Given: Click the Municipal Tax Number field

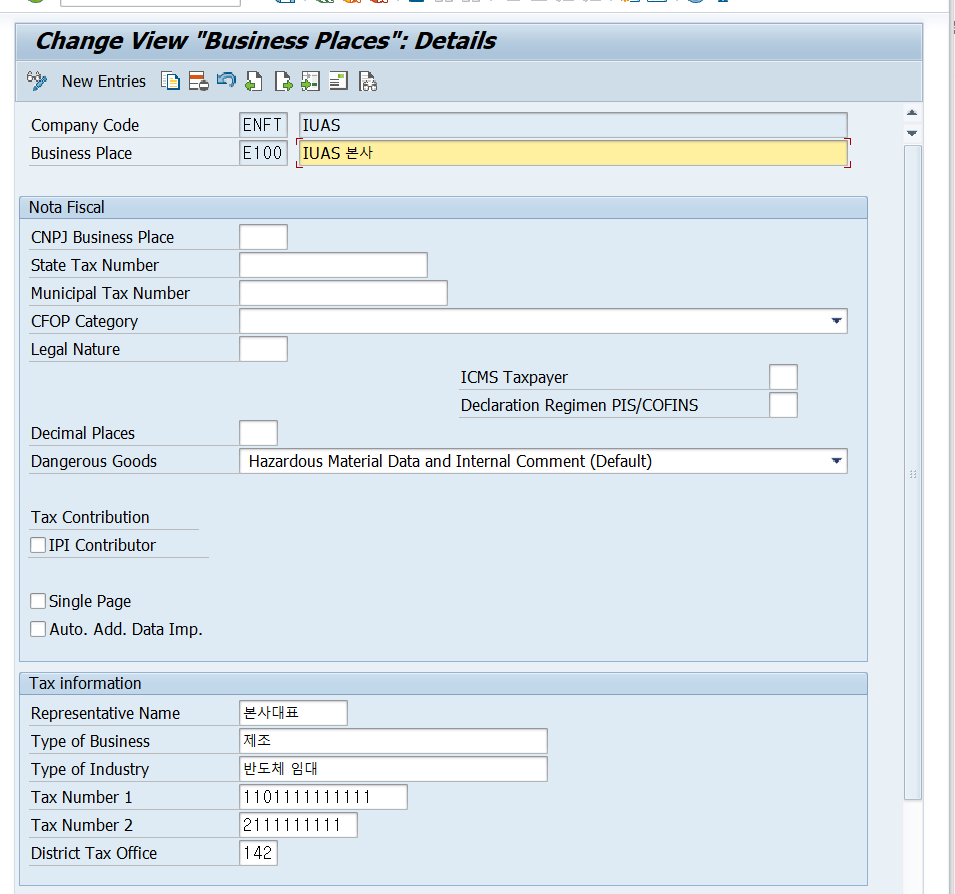Looking at the screenshot, I should (x=344, y=293).
